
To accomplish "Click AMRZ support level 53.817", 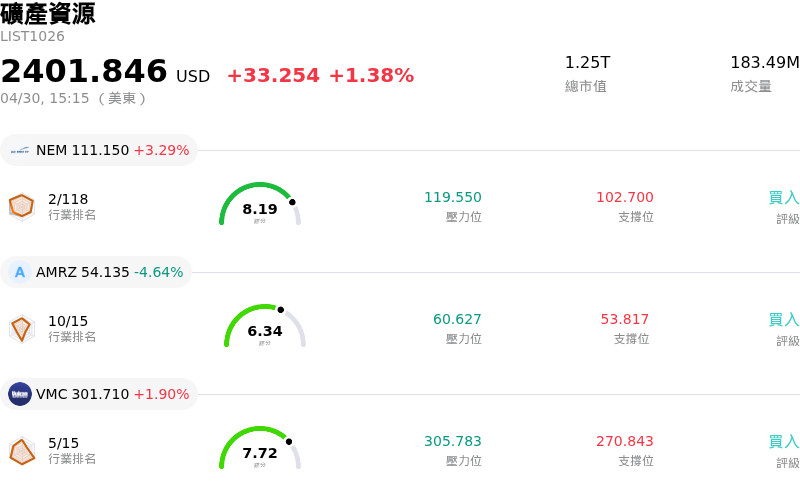I will (x=624, y=320).
